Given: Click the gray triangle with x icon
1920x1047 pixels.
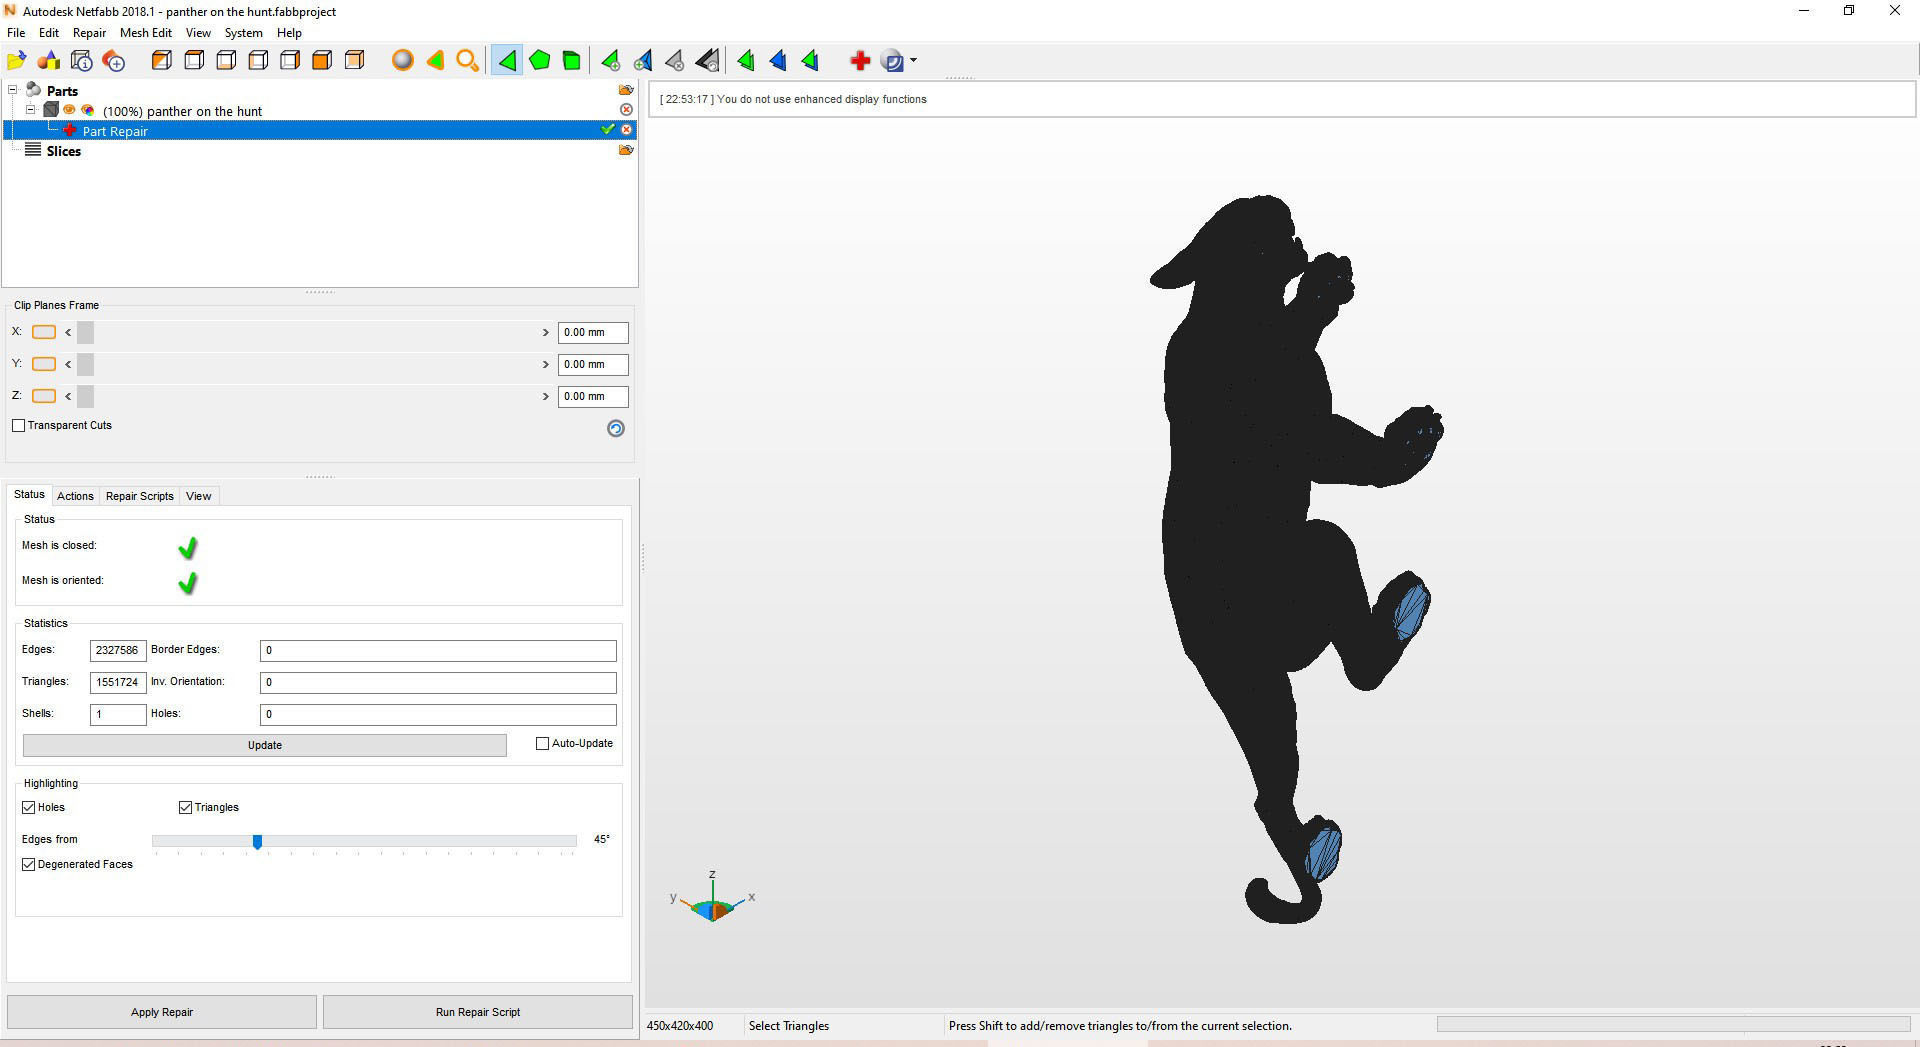Looking at the screenshot, I should coord(675,61).
